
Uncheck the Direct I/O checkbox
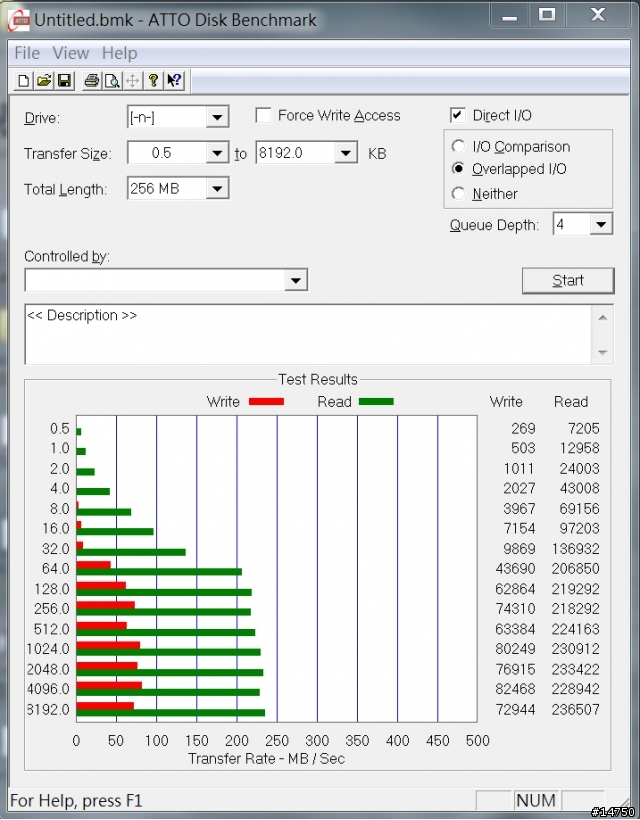click(458, 115)
